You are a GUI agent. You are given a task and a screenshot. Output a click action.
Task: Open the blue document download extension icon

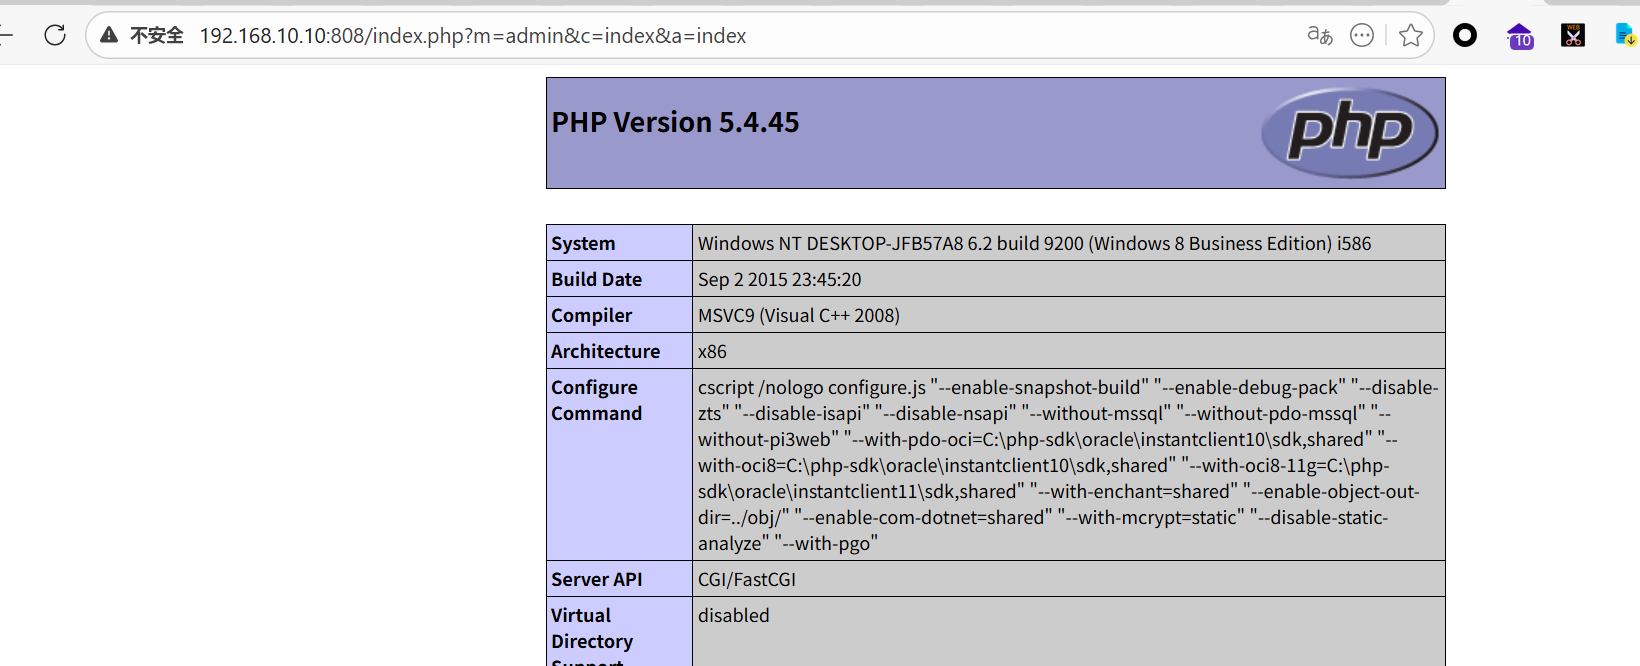pyautogui.click(x=1626, y=35)
